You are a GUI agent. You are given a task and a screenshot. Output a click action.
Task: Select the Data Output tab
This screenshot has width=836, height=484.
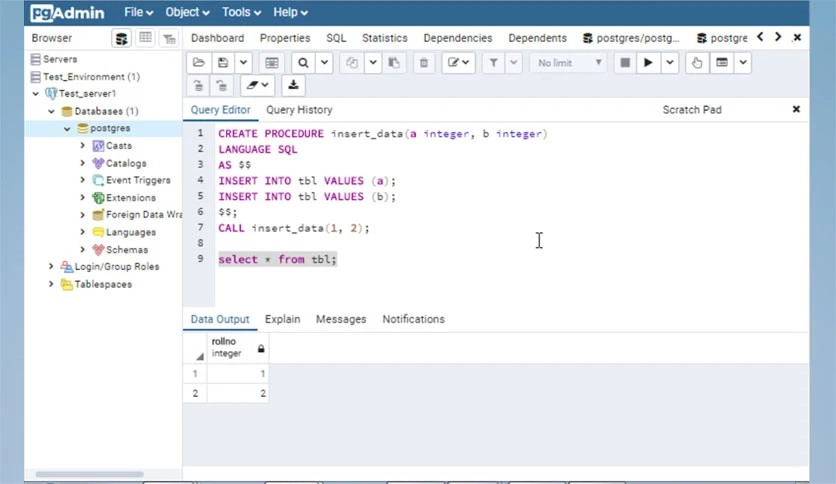click(x=220, y=319)
